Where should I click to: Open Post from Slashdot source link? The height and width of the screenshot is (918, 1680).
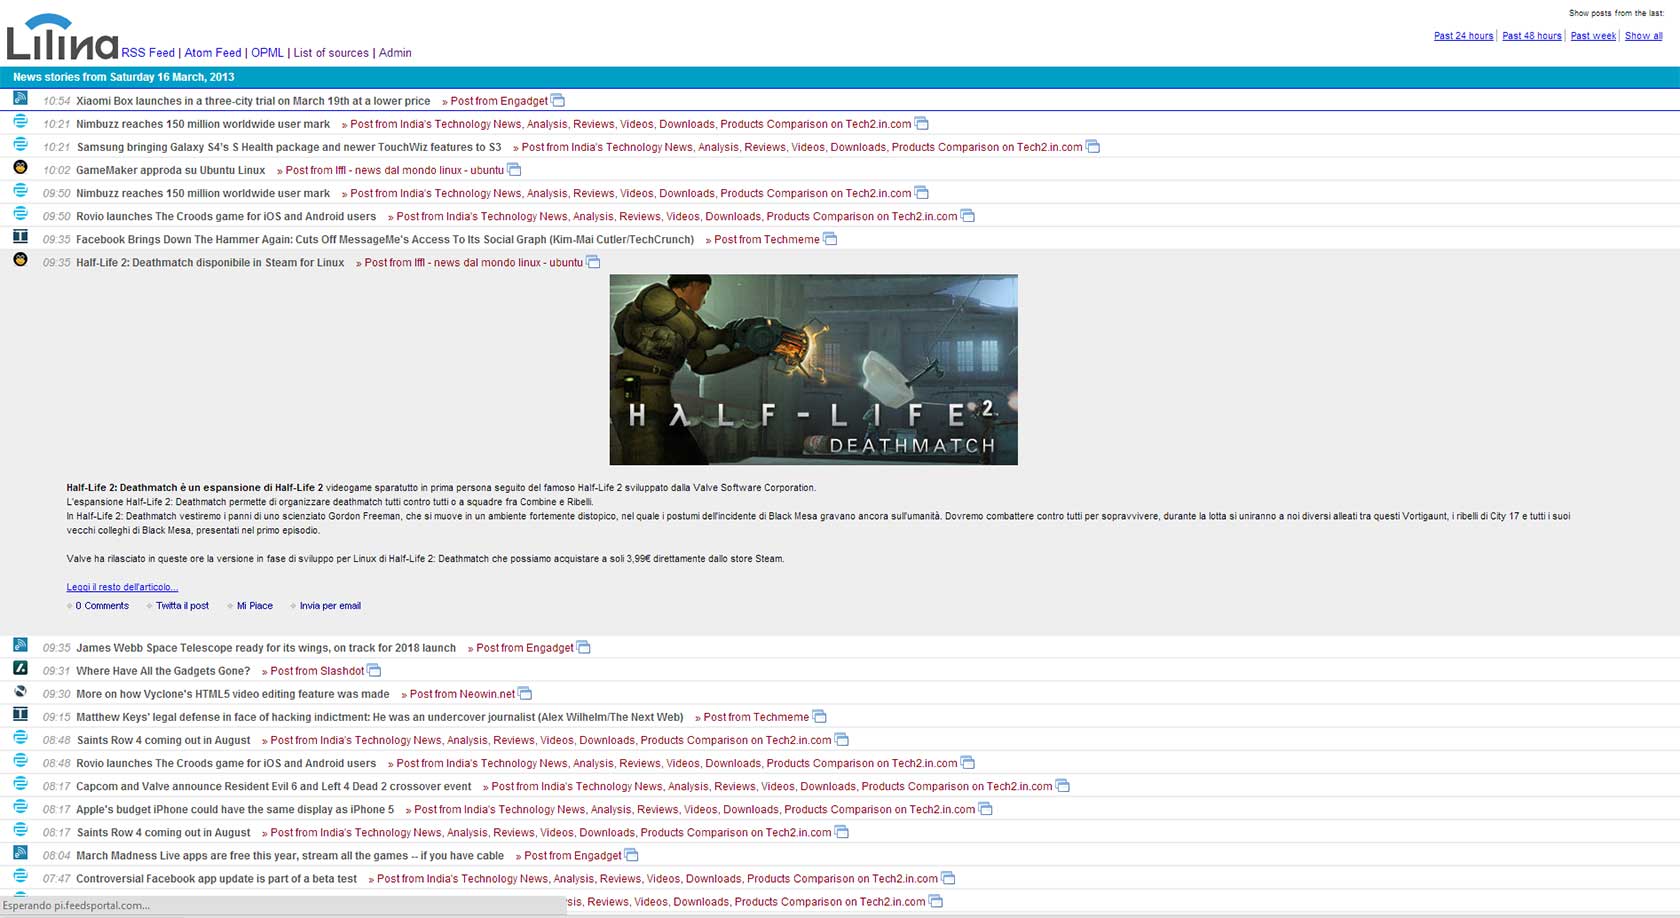[x=317, y=671]
